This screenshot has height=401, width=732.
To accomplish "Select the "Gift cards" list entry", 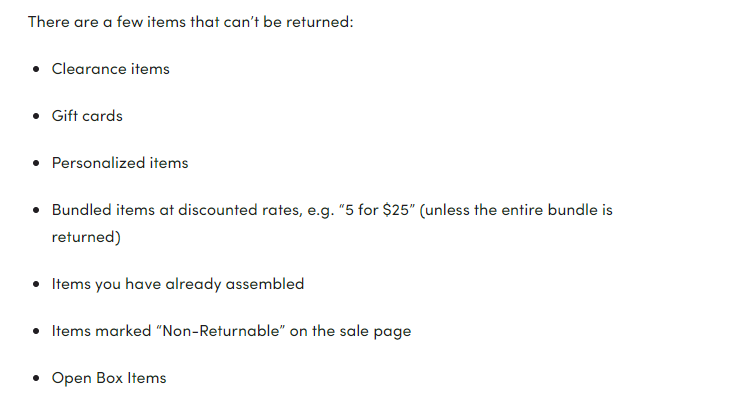I will click(x=87, y=116).
